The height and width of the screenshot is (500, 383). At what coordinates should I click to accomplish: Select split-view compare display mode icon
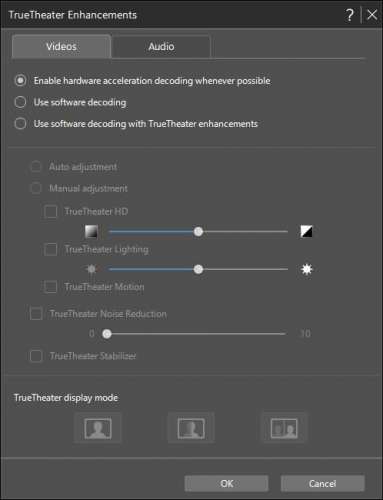click(x=284, y=428)
